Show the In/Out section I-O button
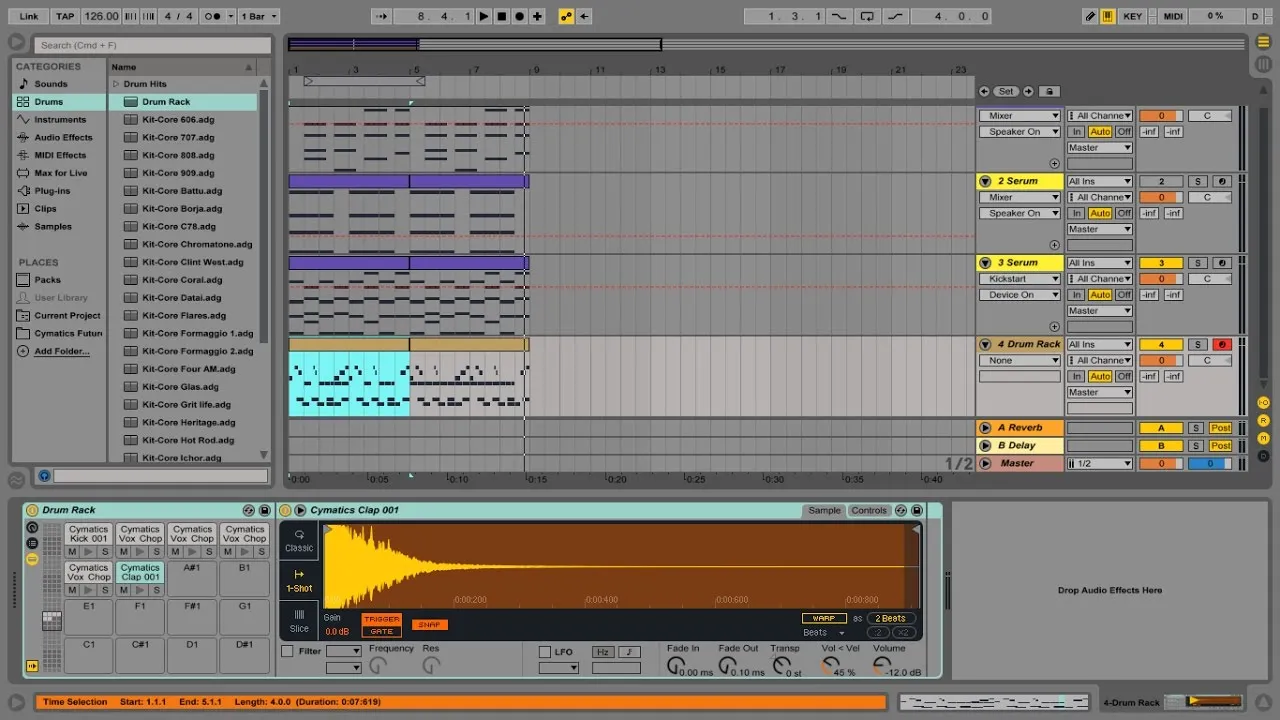Screen dimensions: 1280x720 coord(1264,402)
